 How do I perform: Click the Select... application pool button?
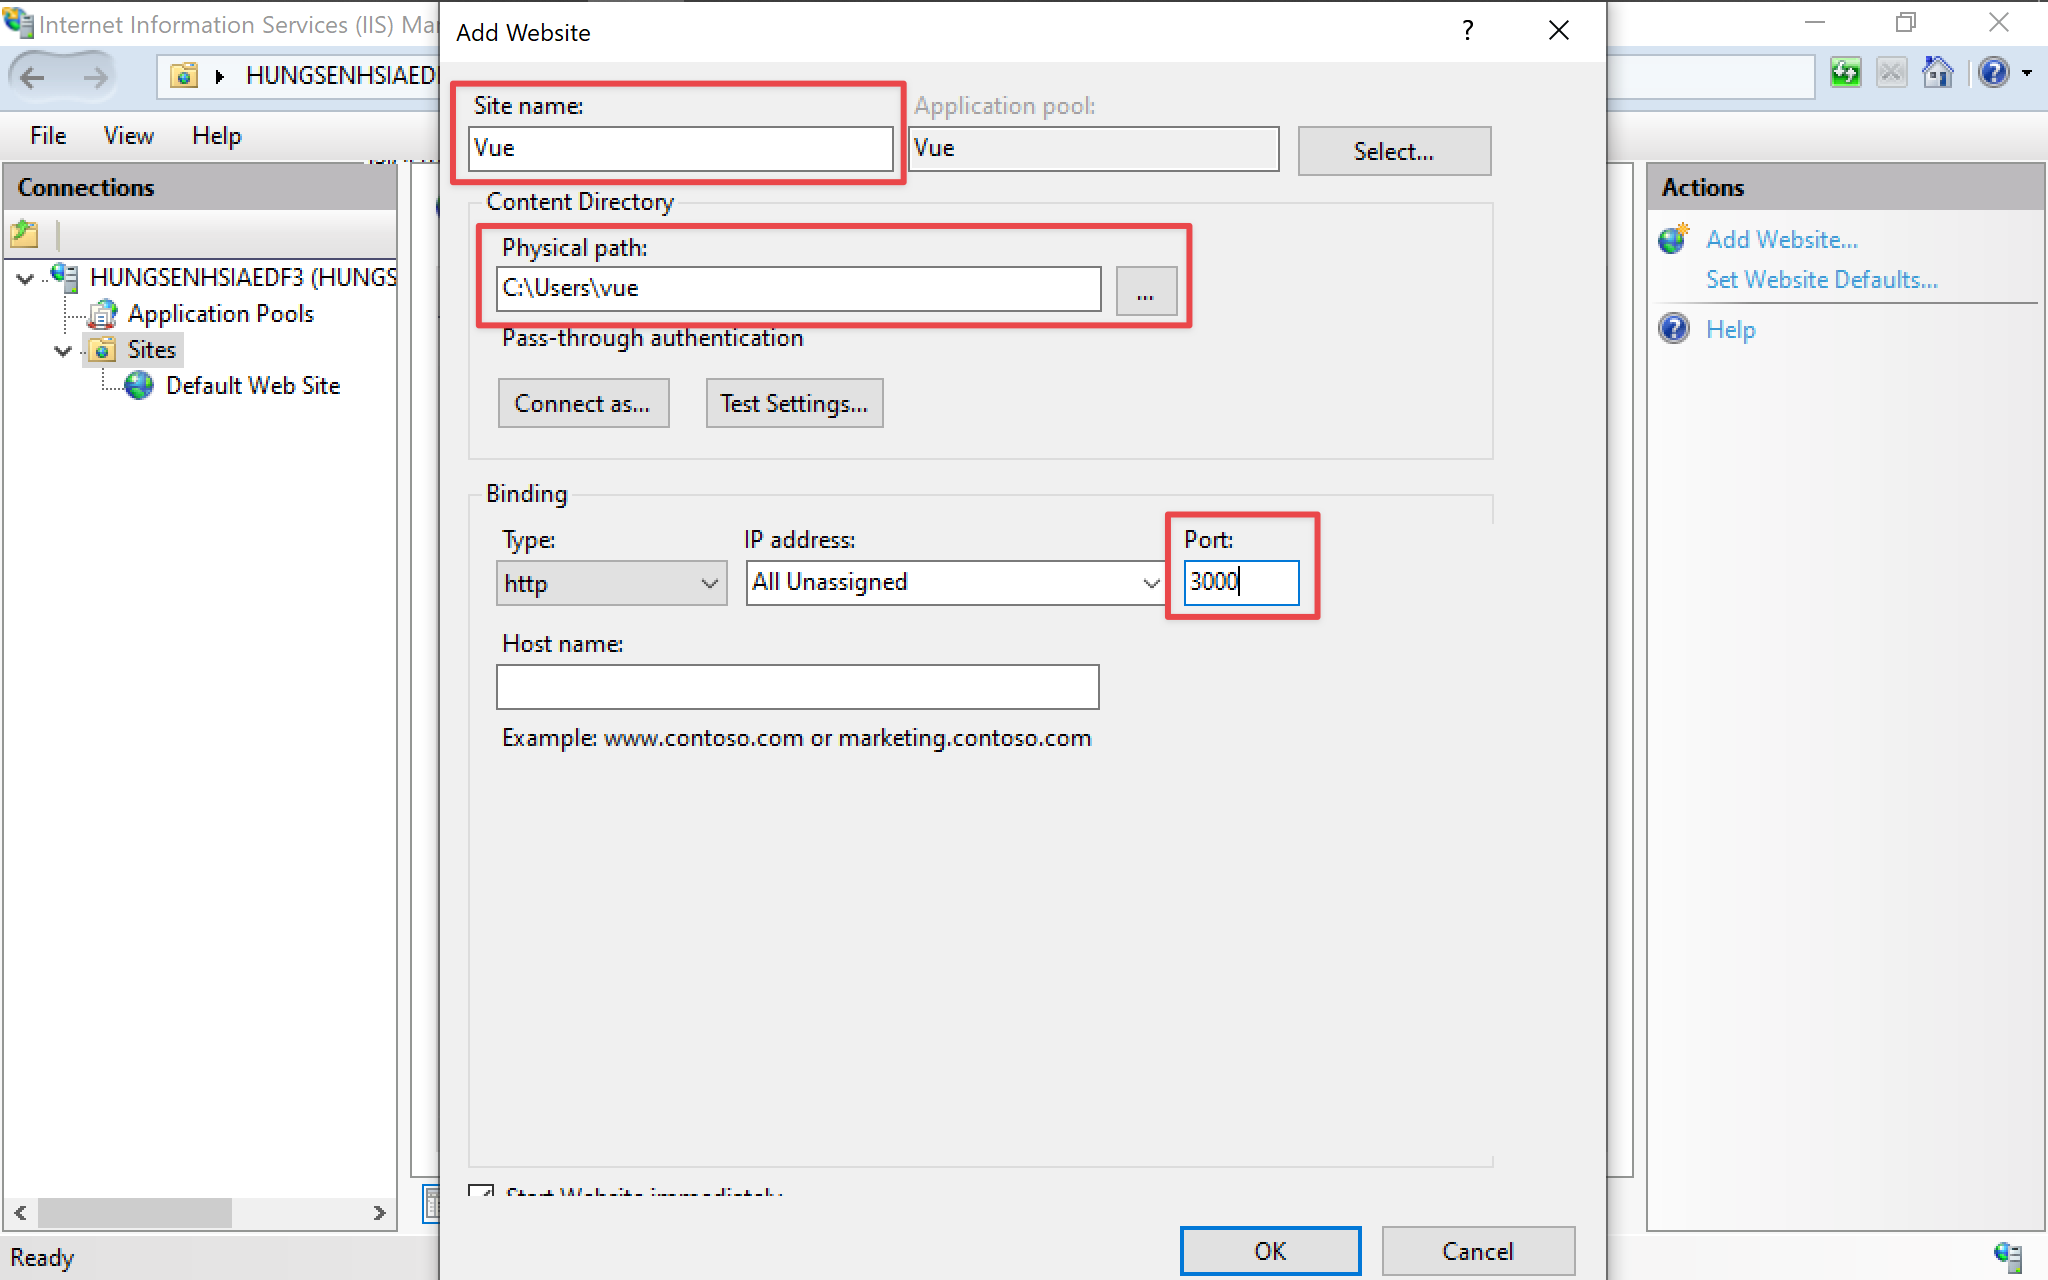click(x=1394, y=151)
